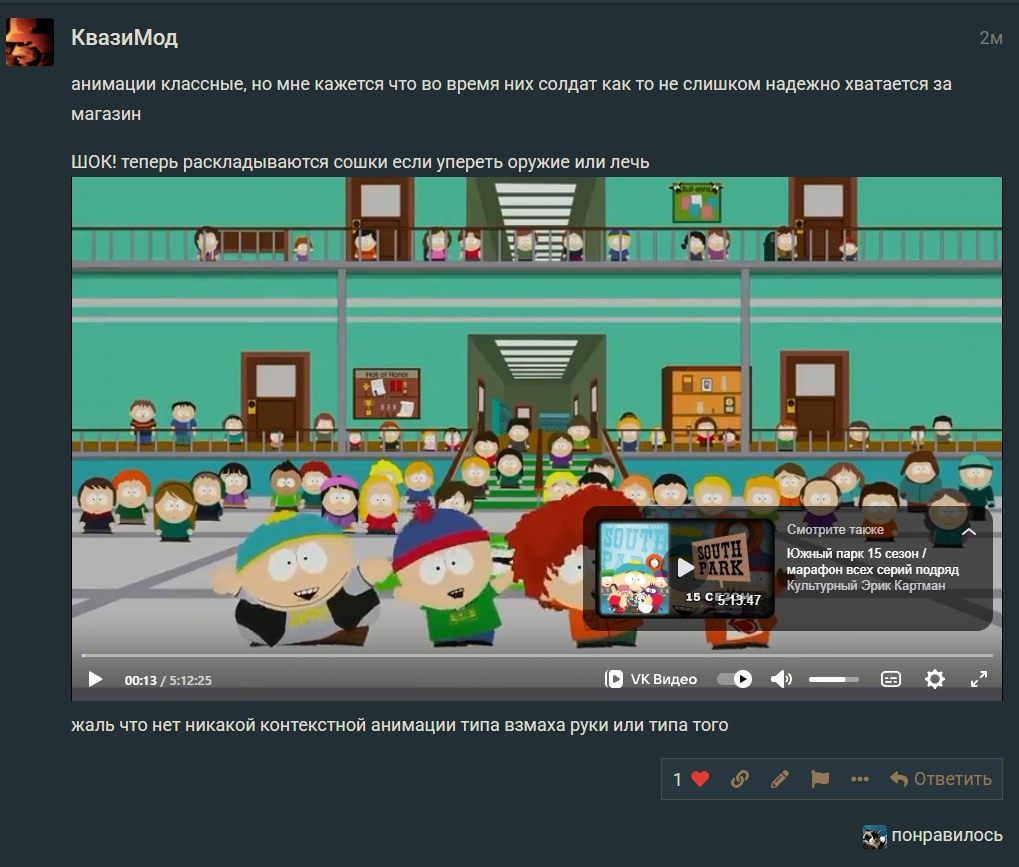Collapse the Смотрите также panel chevron
Screen dimensions: 1019x867
pyautogui.click(x=969, y=532)
